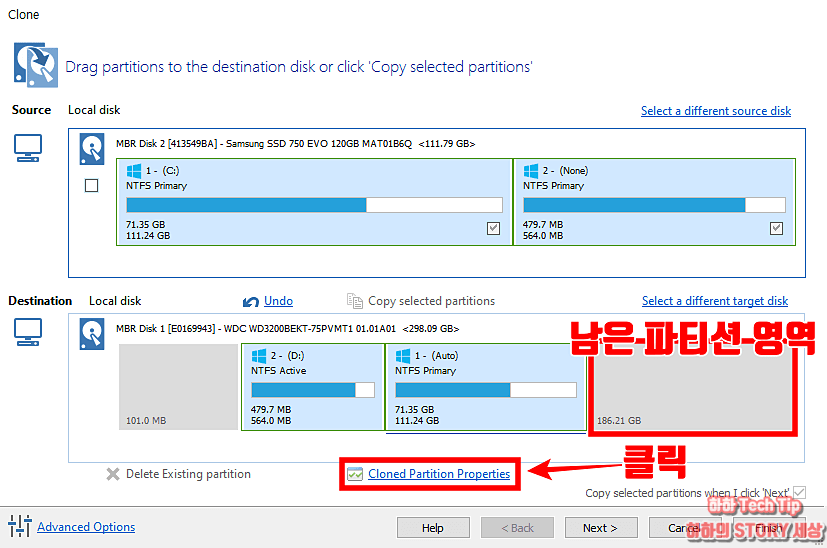The height and width of the screenshot is (548, 827).
Task: Click the Source label
Action: point(32,110)
